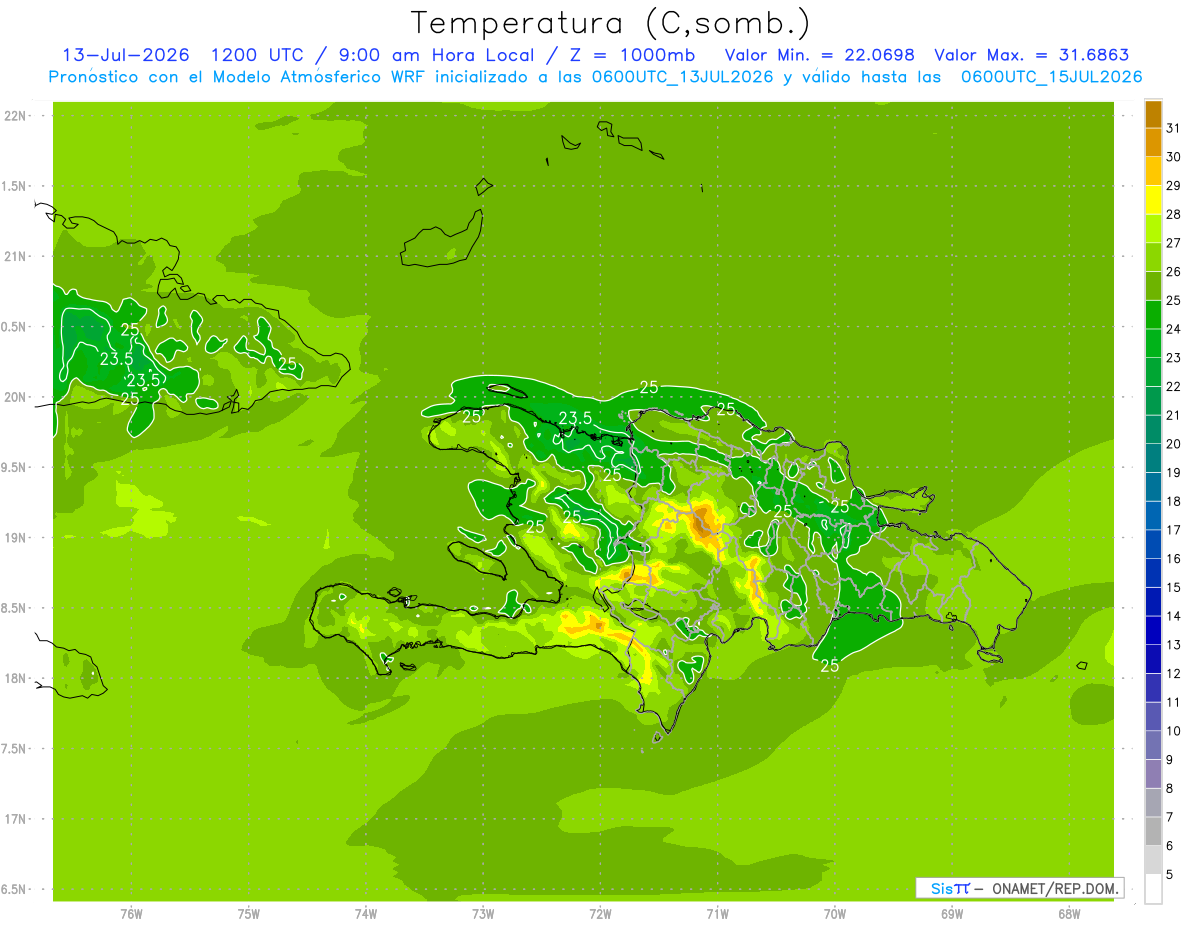Click the '17N' latitude axis label
This screenshot has width=1200, height=927.
click(x=16, y=819)
